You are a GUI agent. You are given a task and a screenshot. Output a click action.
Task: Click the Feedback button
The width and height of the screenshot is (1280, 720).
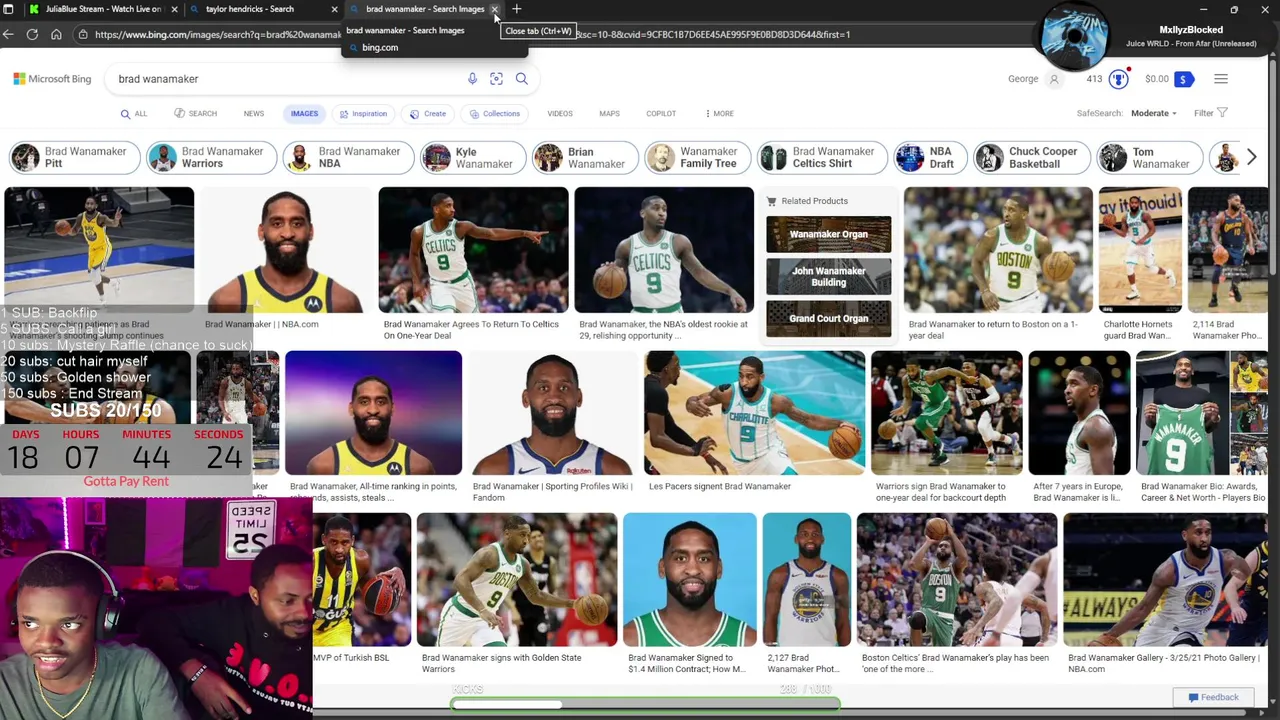coord(1213,697)
